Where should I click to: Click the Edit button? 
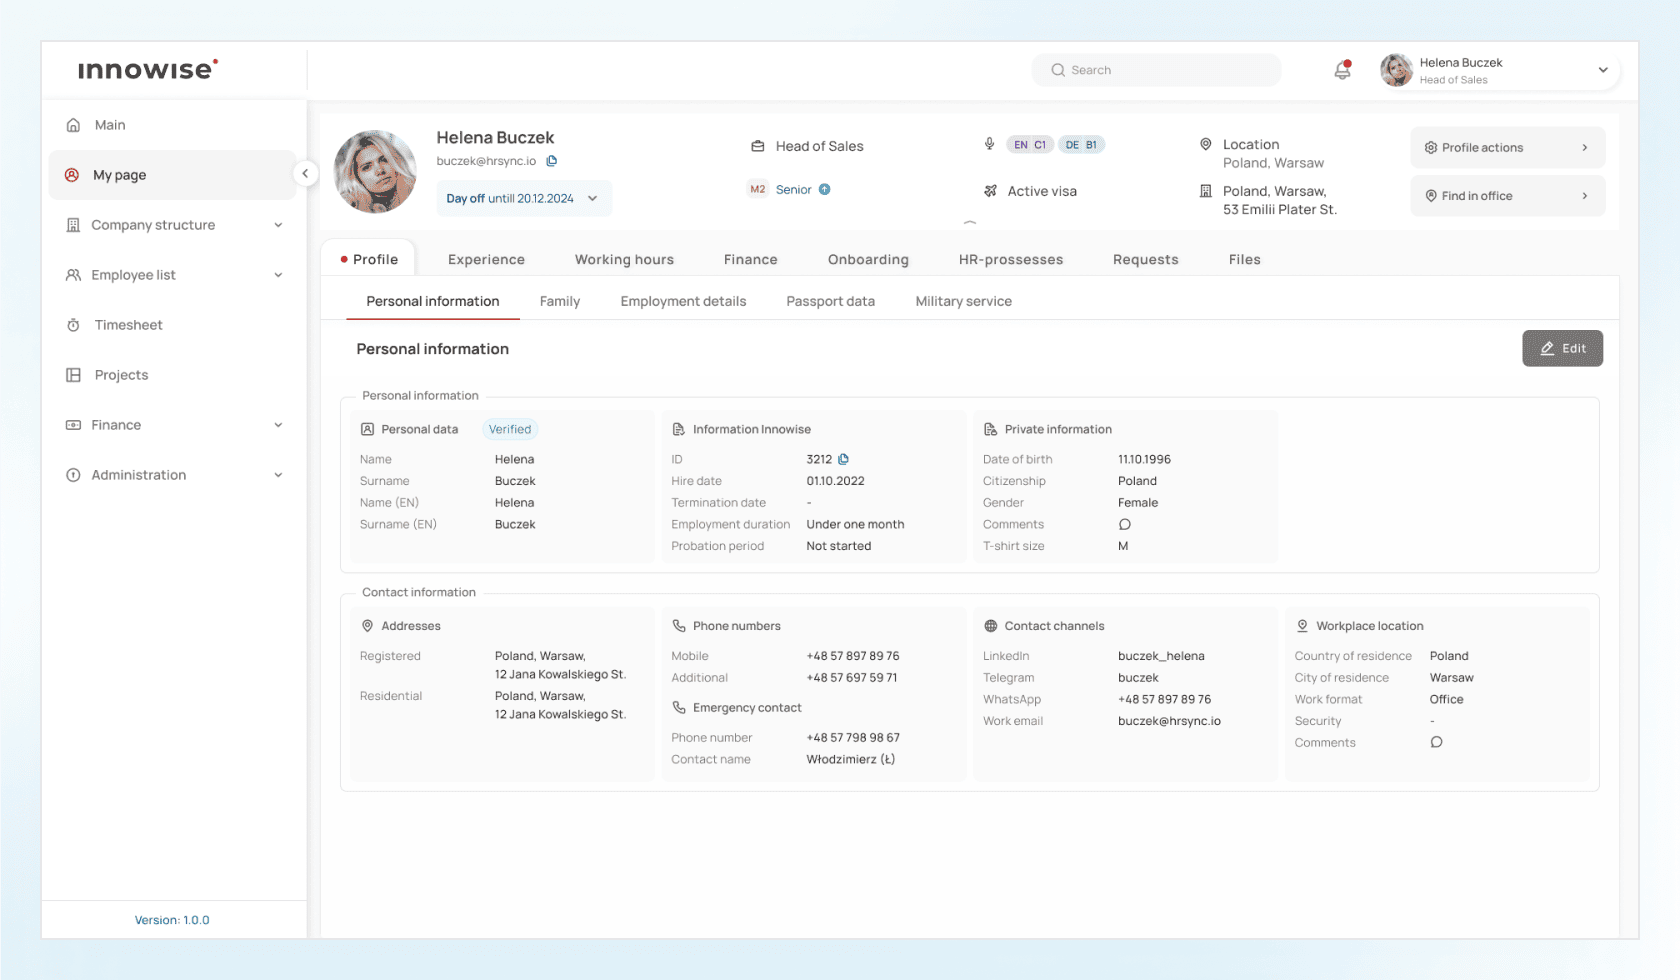click(x=1562, y=348)
